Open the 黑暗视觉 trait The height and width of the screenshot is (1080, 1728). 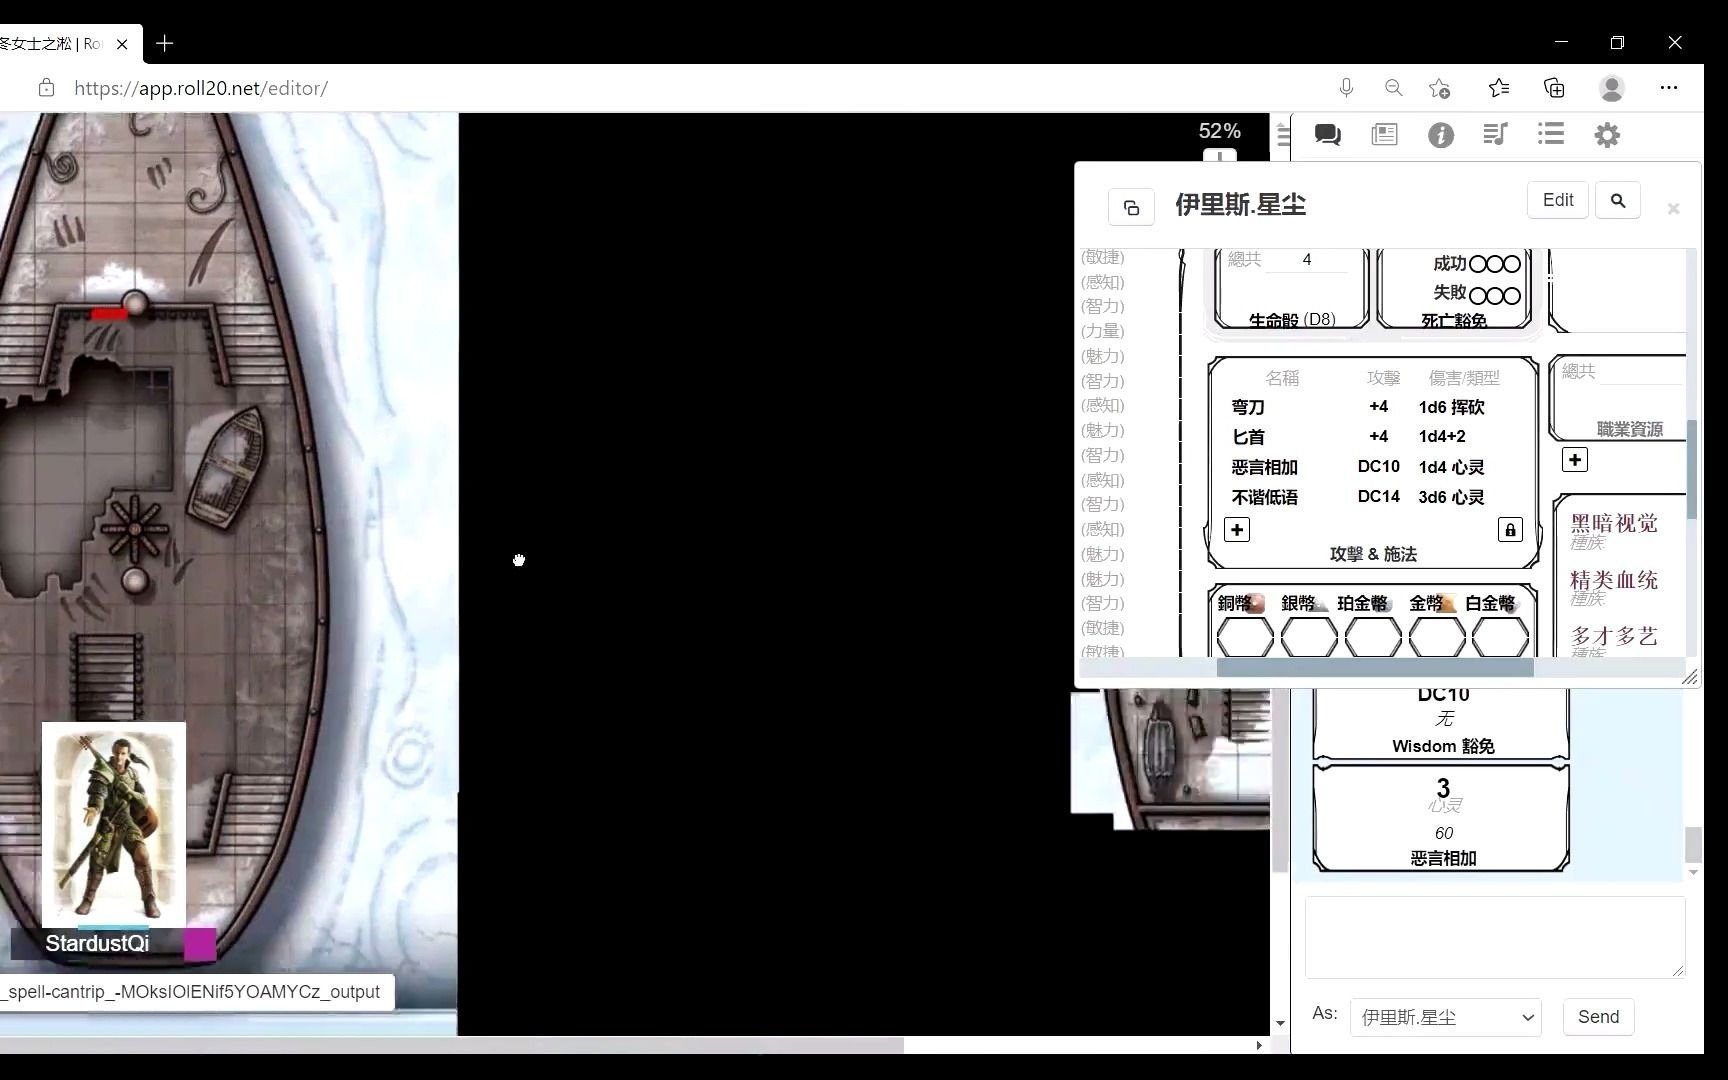[1614, 523]
